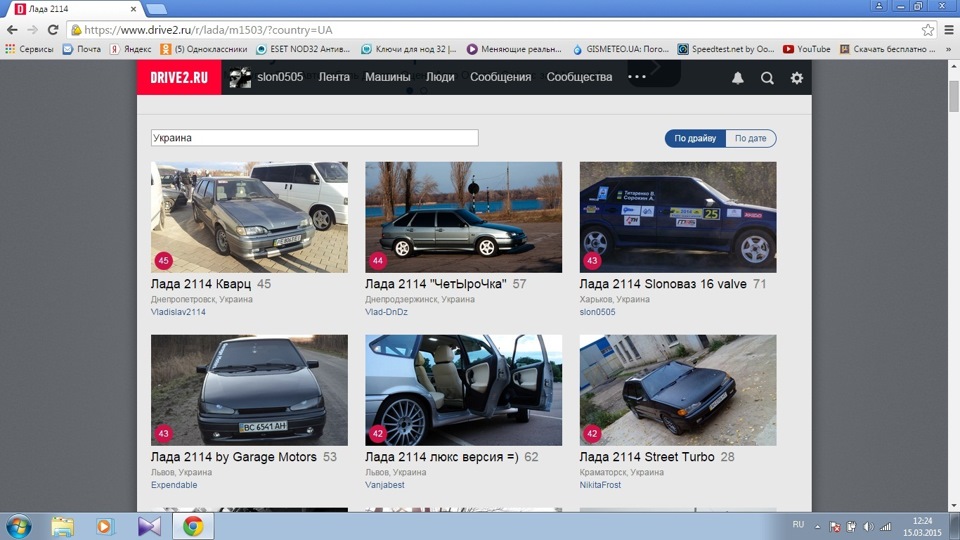Open the Speedtest.net bookmark
The image size is (960, 540).
click(x=726, y=49)
